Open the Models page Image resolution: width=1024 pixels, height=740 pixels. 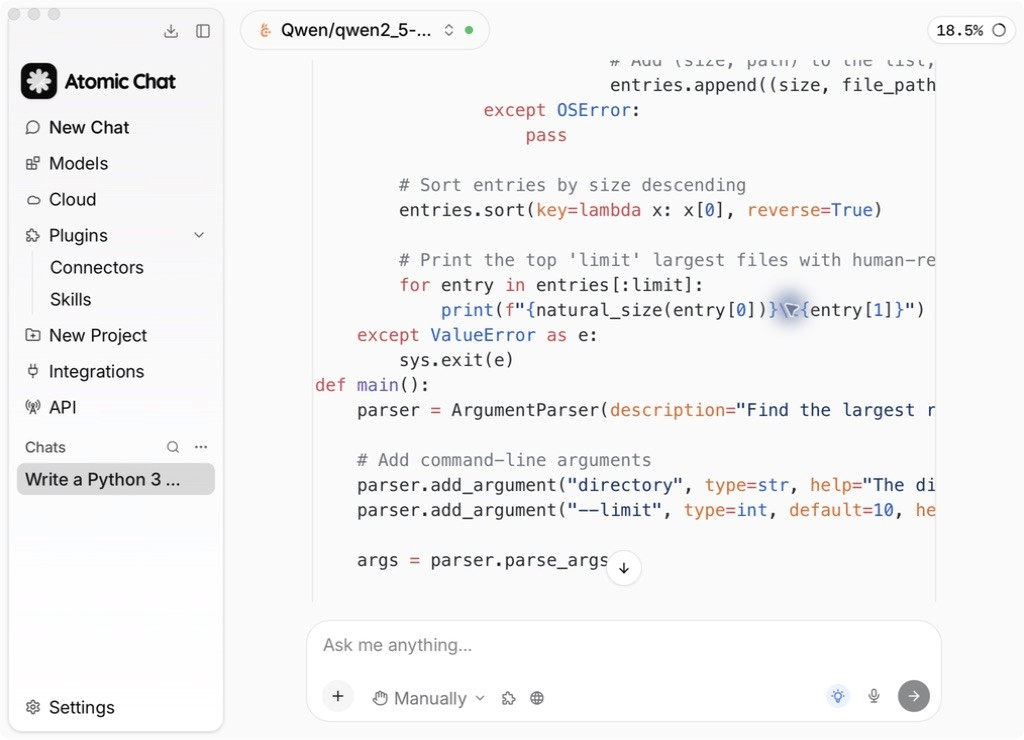click(x=78, y=163)
